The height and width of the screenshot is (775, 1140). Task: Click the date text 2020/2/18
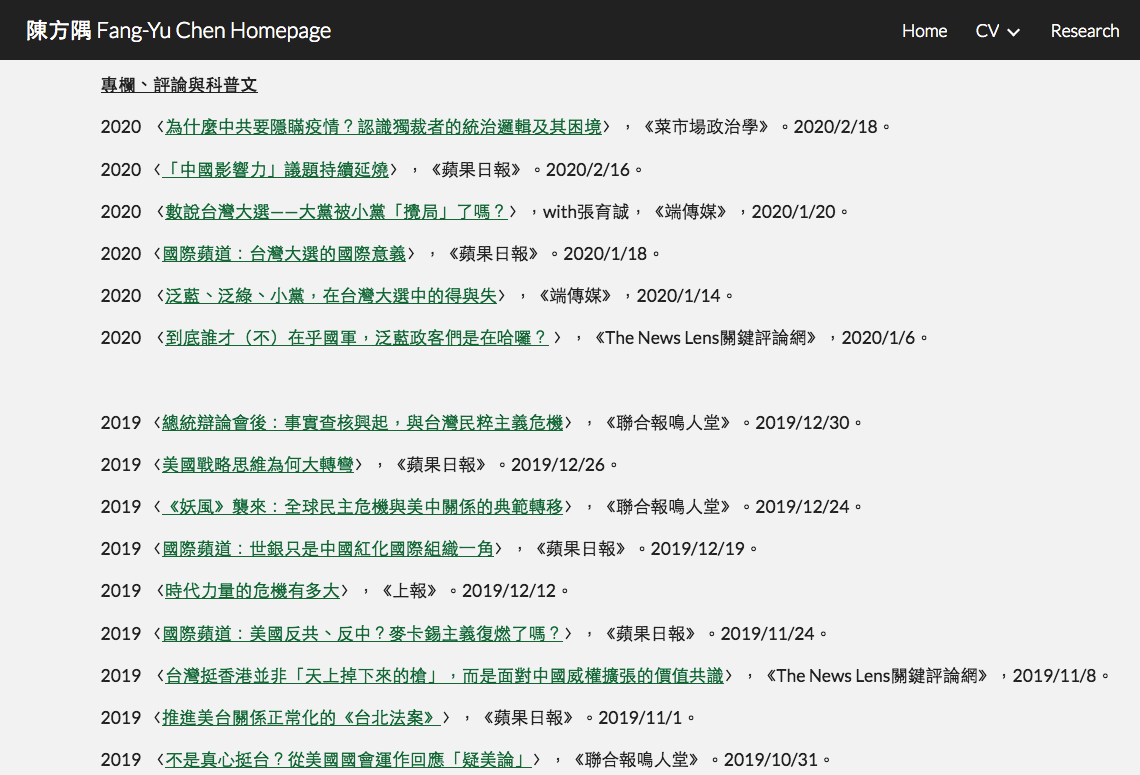835,127
